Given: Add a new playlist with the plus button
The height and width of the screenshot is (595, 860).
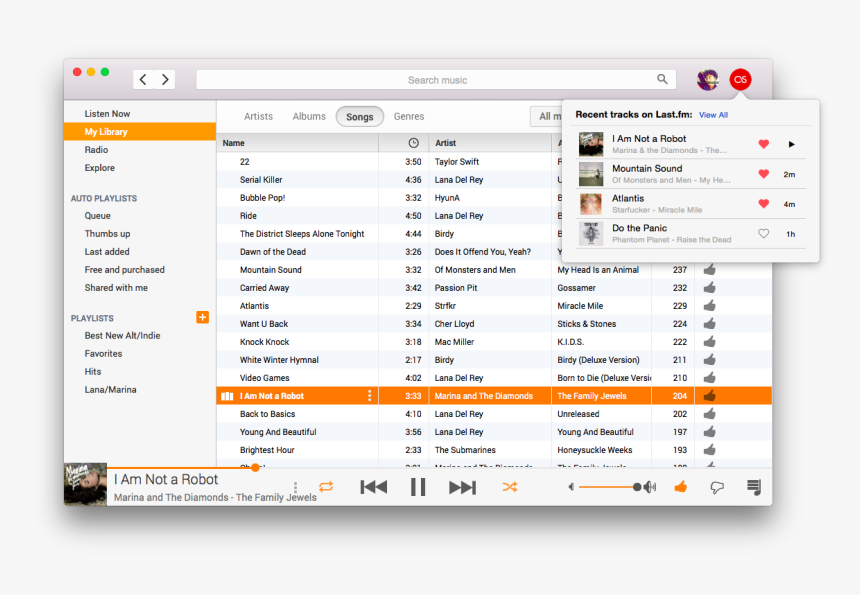Looking at the screenshot, I should (202, 317).
